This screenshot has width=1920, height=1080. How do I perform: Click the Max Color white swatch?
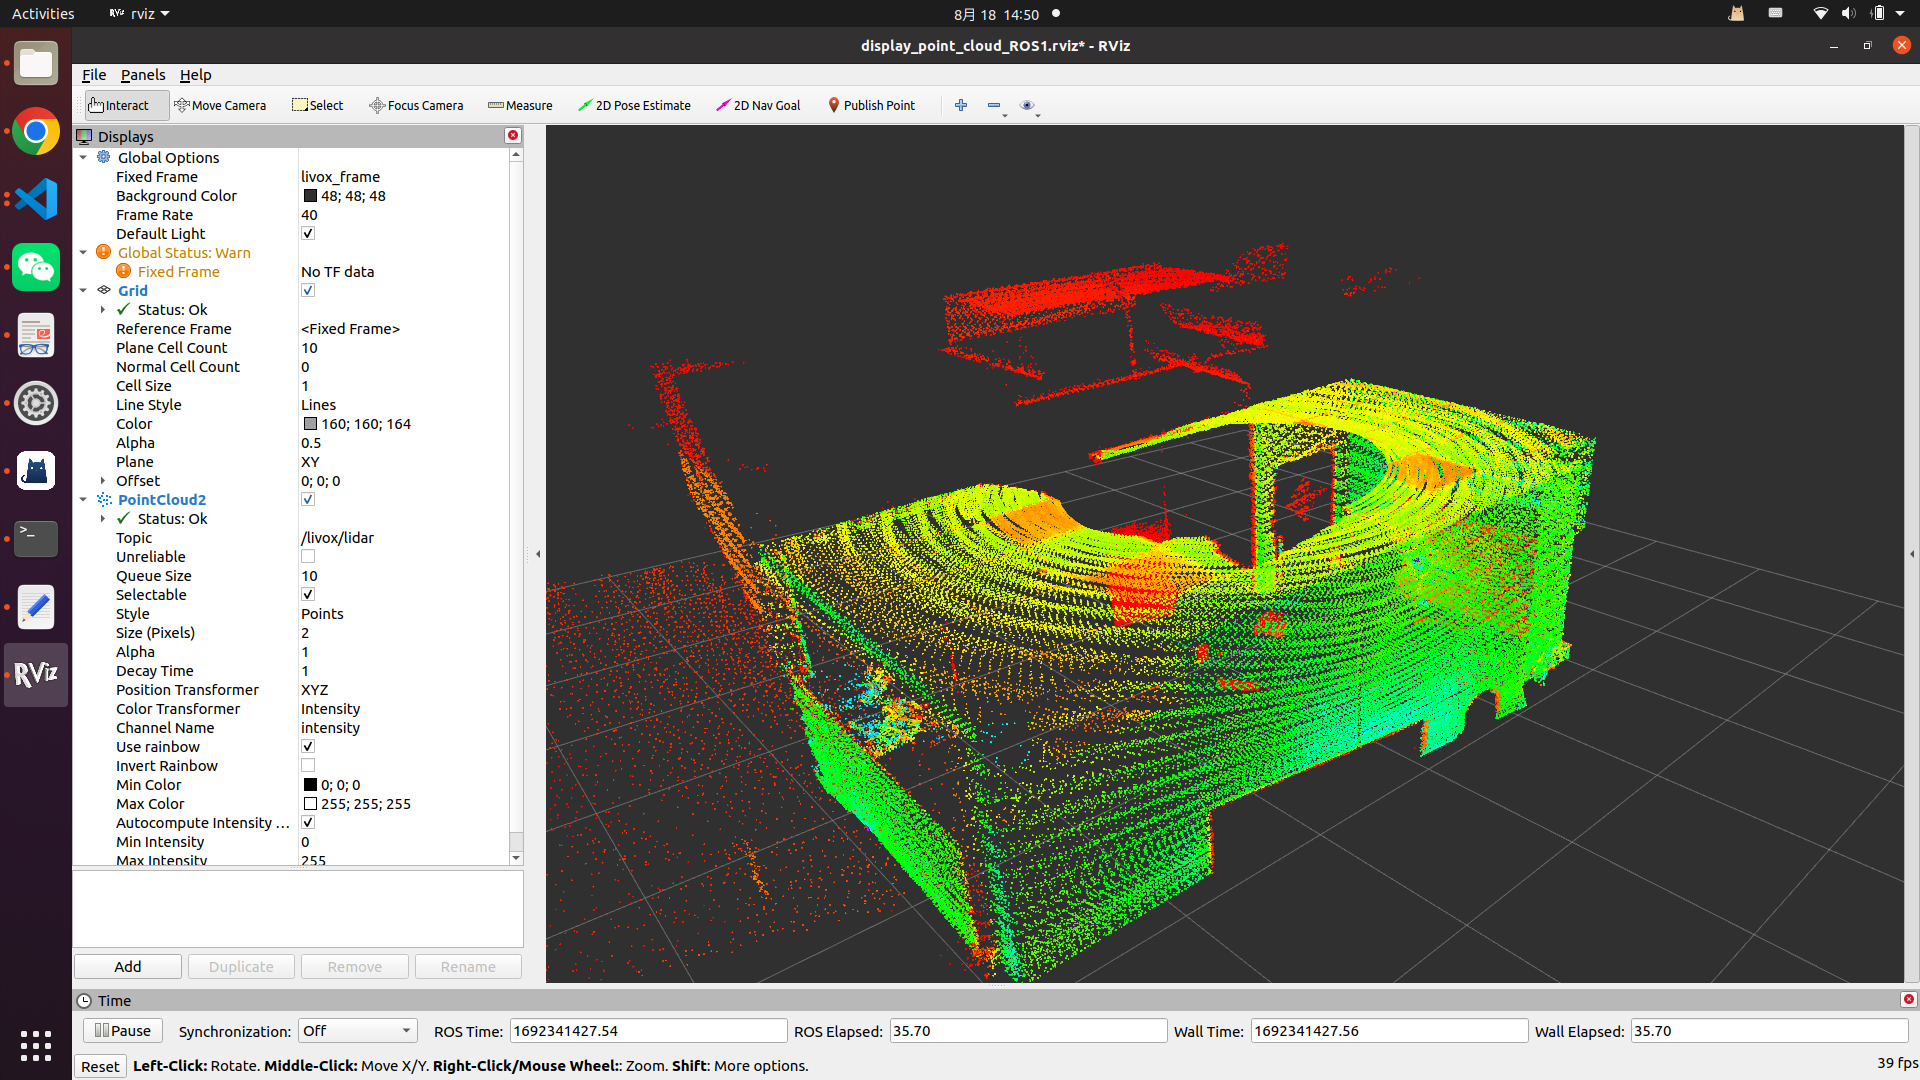(x=307, y=803)
